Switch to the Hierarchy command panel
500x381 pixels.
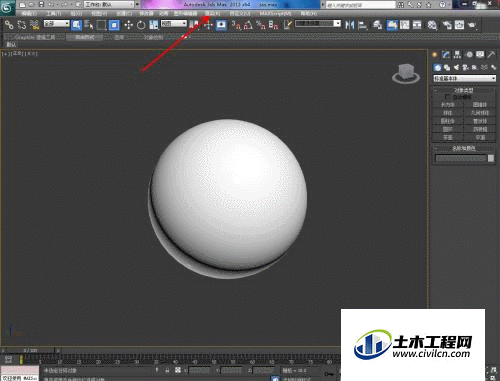(x=457, y=55)
